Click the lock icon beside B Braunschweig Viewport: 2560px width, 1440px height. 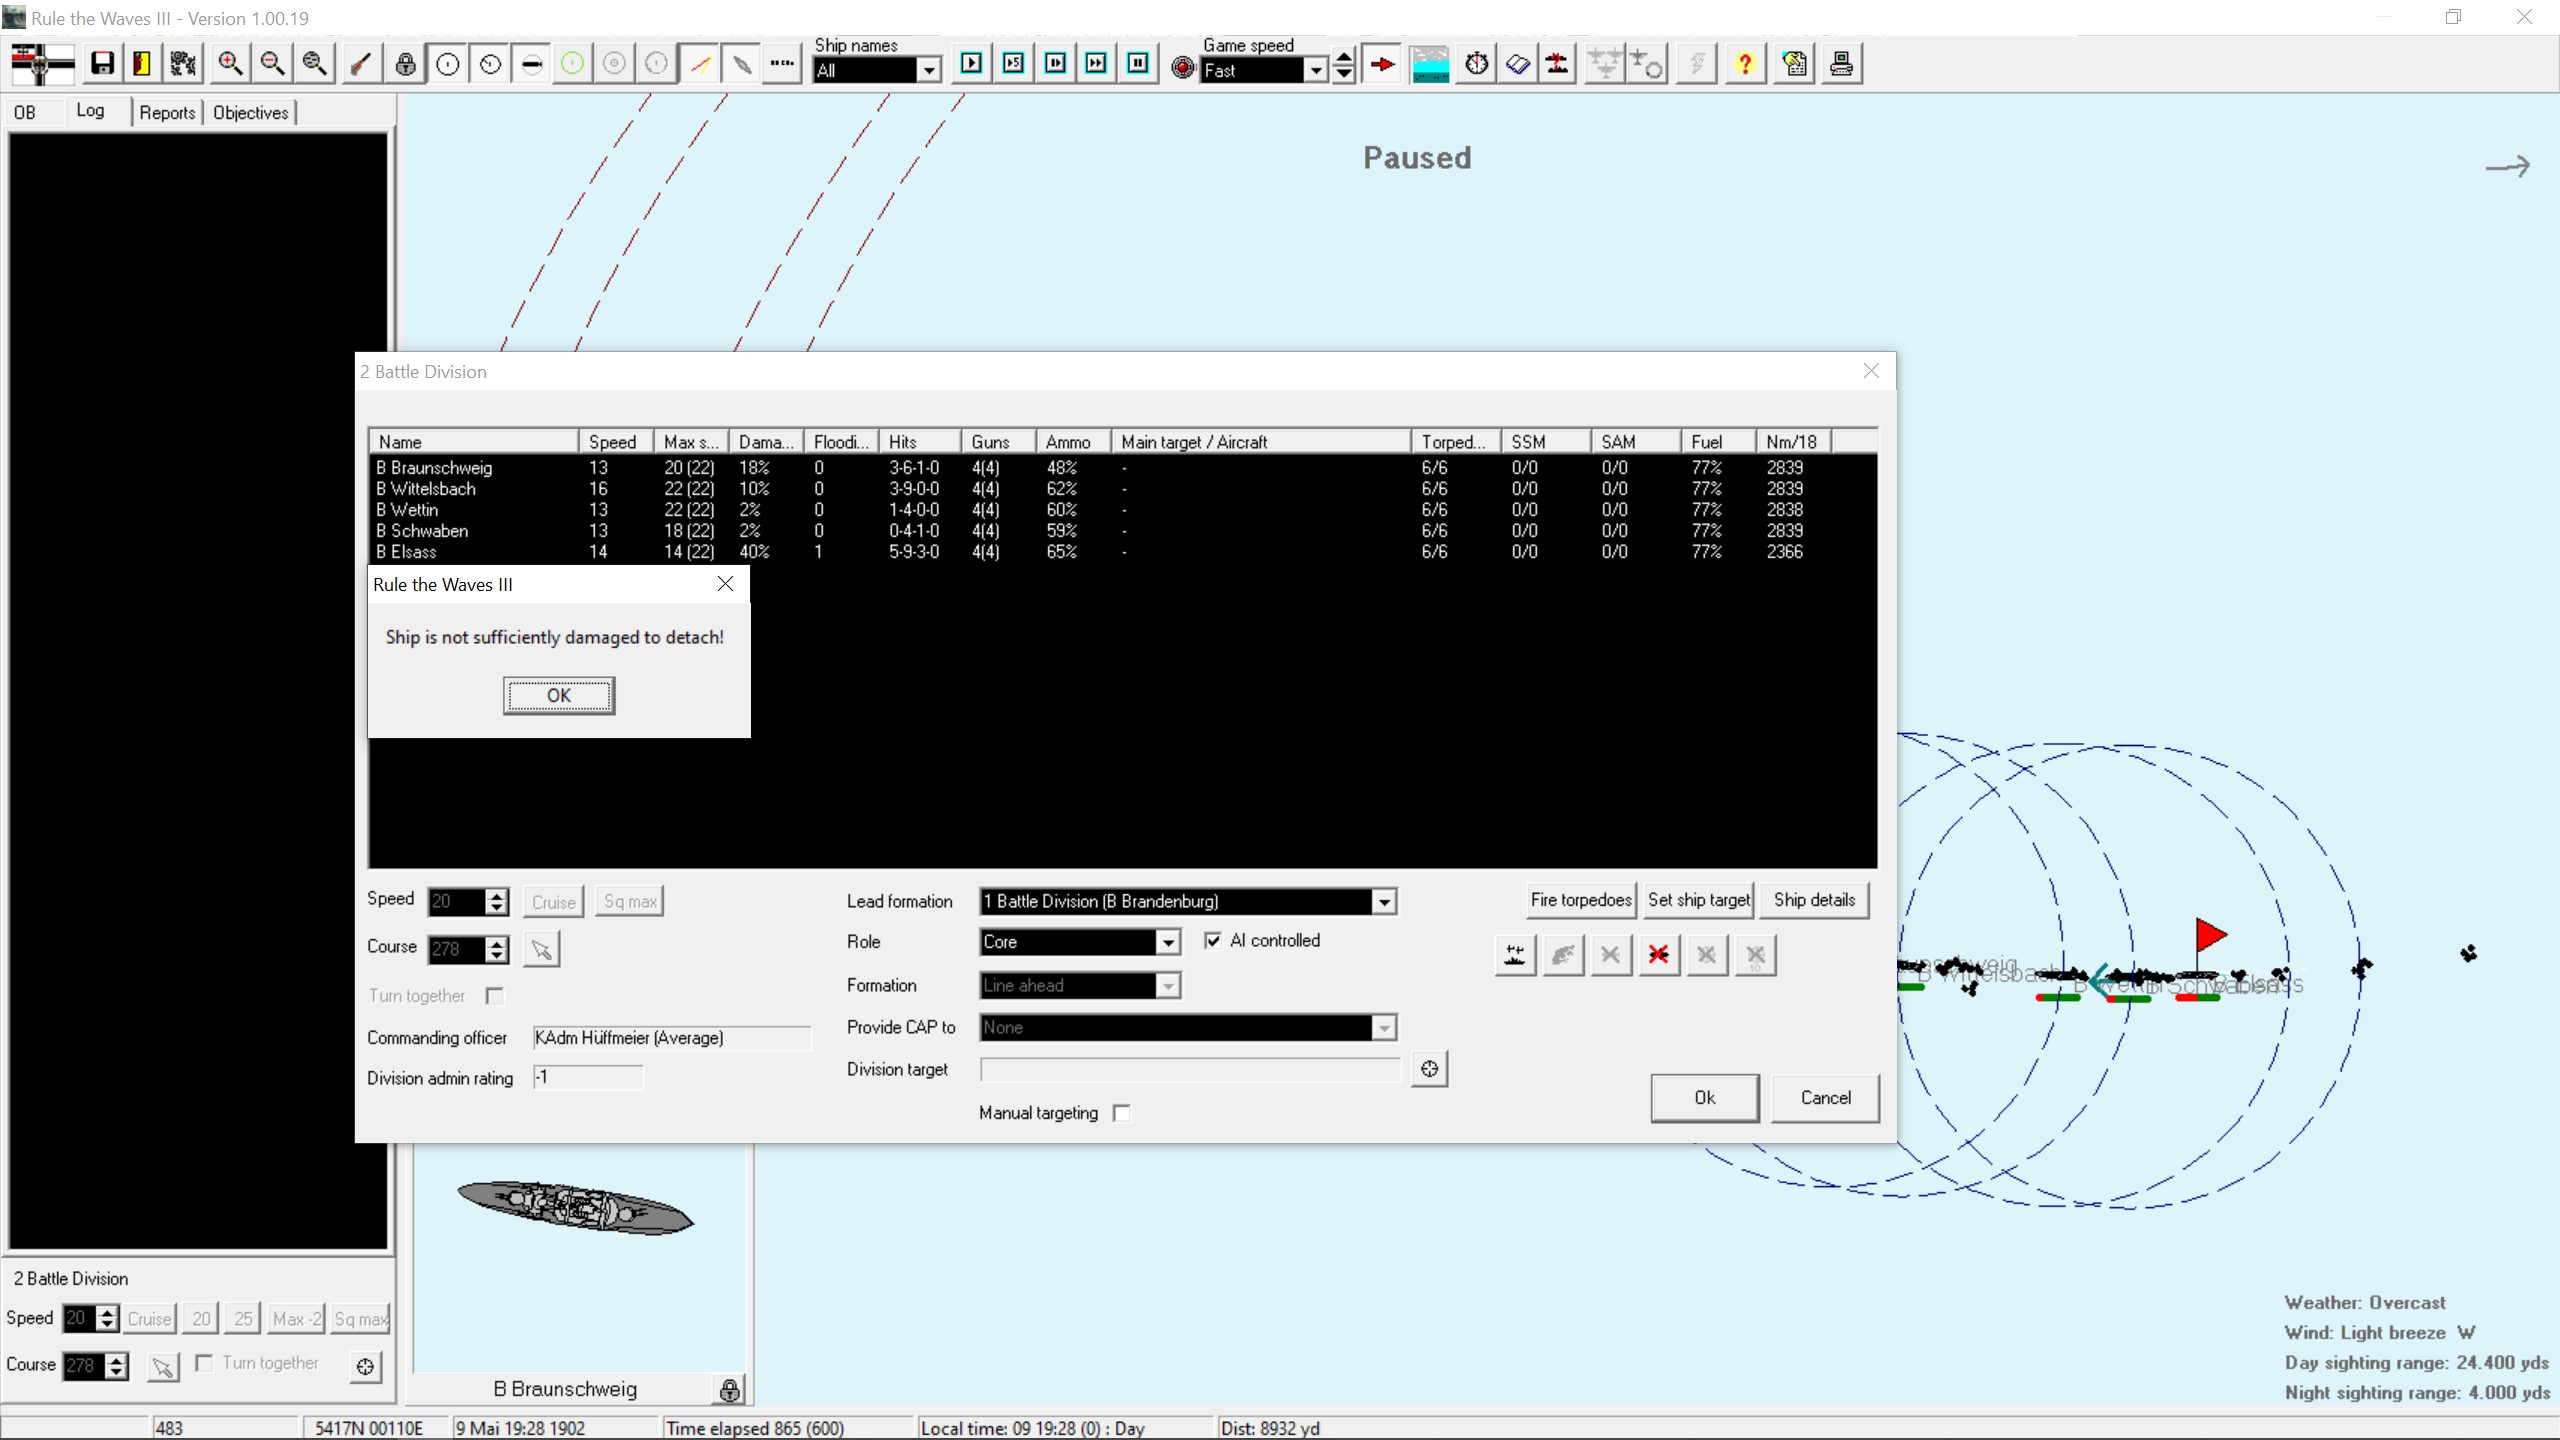pyautogui.click(x=730, y=1389)
